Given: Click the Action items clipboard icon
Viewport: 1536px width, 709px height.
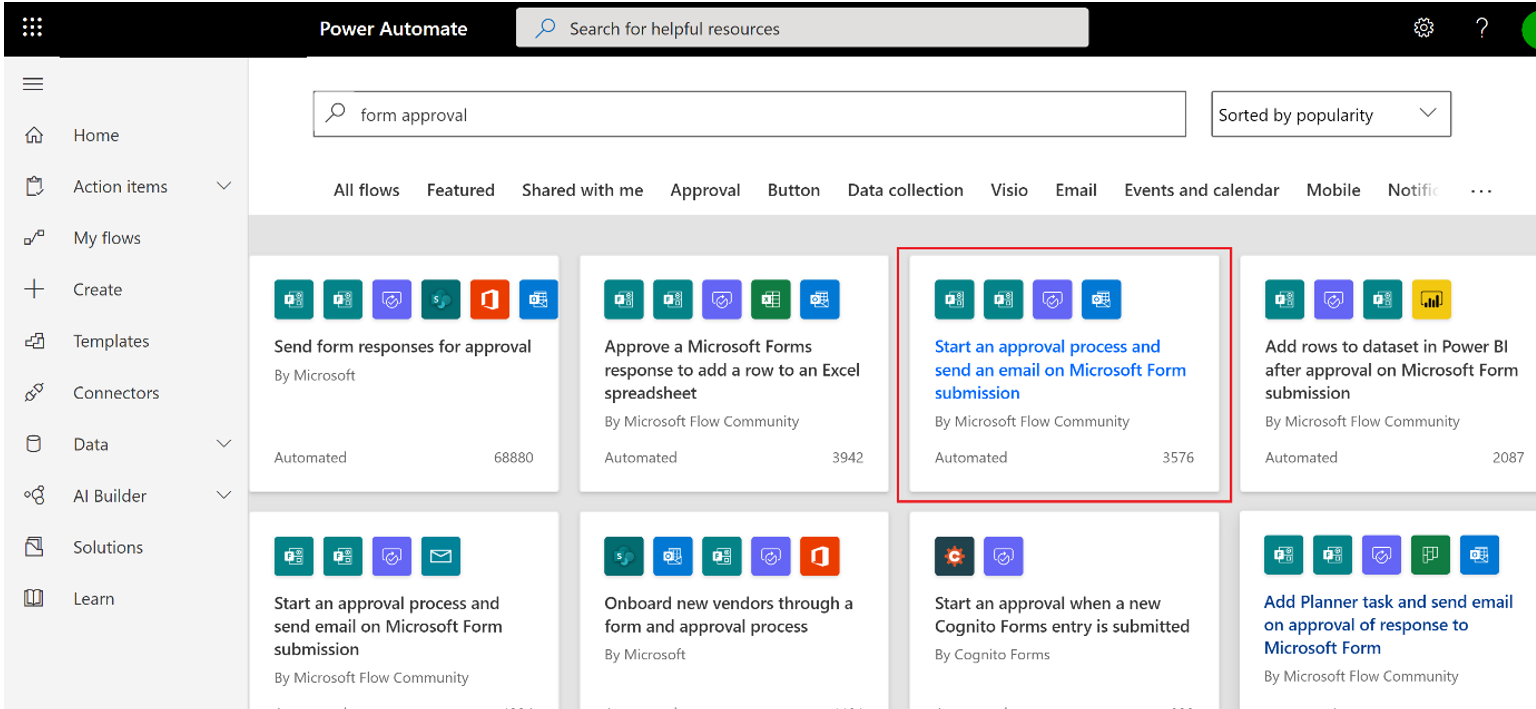Looking at the screenshot, I should (x=34, y=186).
